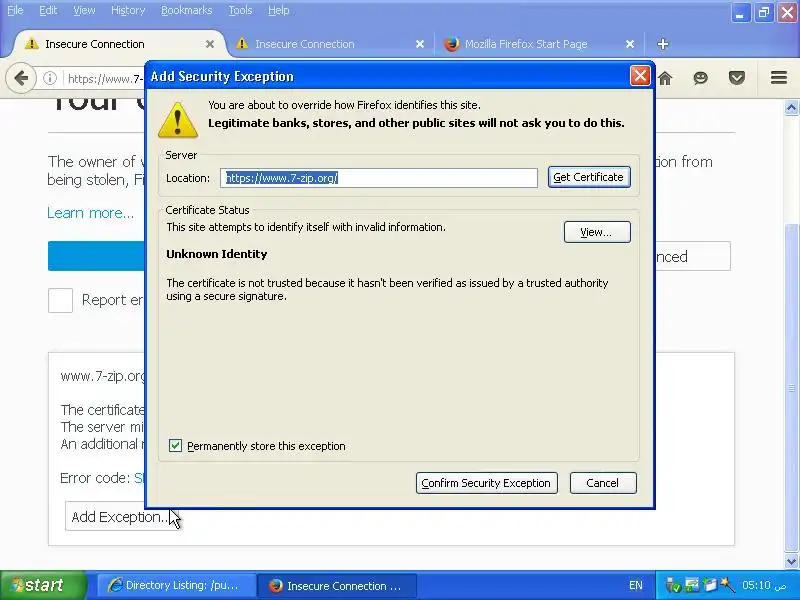
Task: Open the Bookmarks menu
Action: coord(186,10)
